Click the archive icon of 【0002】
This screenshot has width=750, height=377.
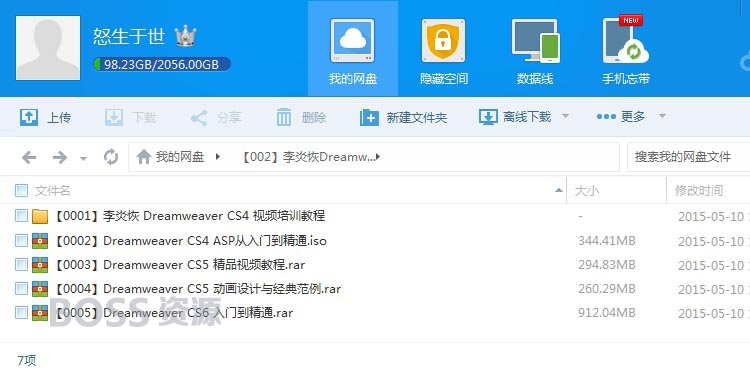(x=40, y=241)
